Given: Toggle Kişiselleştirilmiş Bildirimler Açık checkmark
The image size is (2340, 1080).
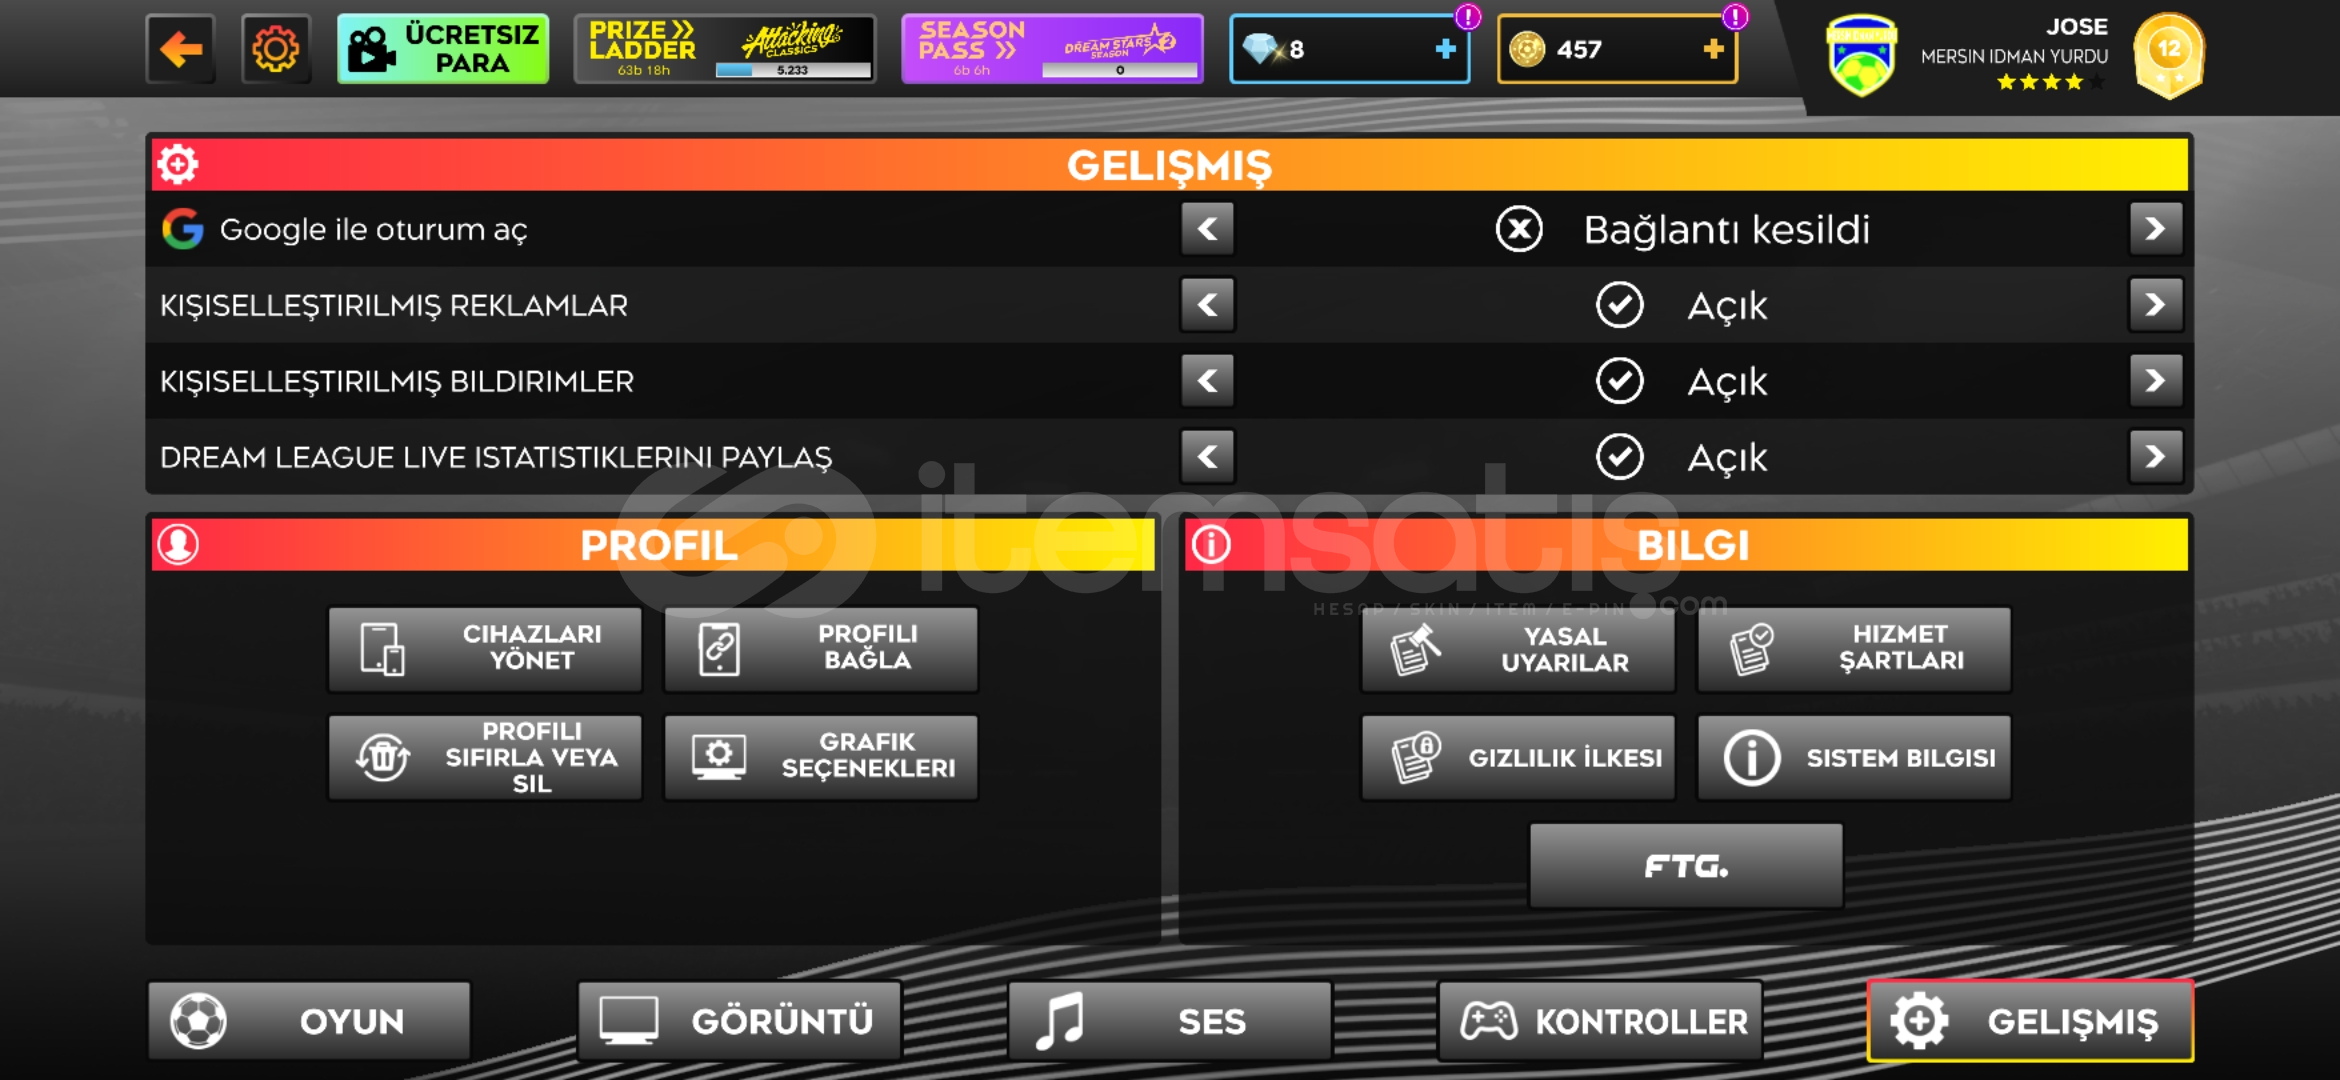Looking at the screenshot, I should tap(1620, 381).
